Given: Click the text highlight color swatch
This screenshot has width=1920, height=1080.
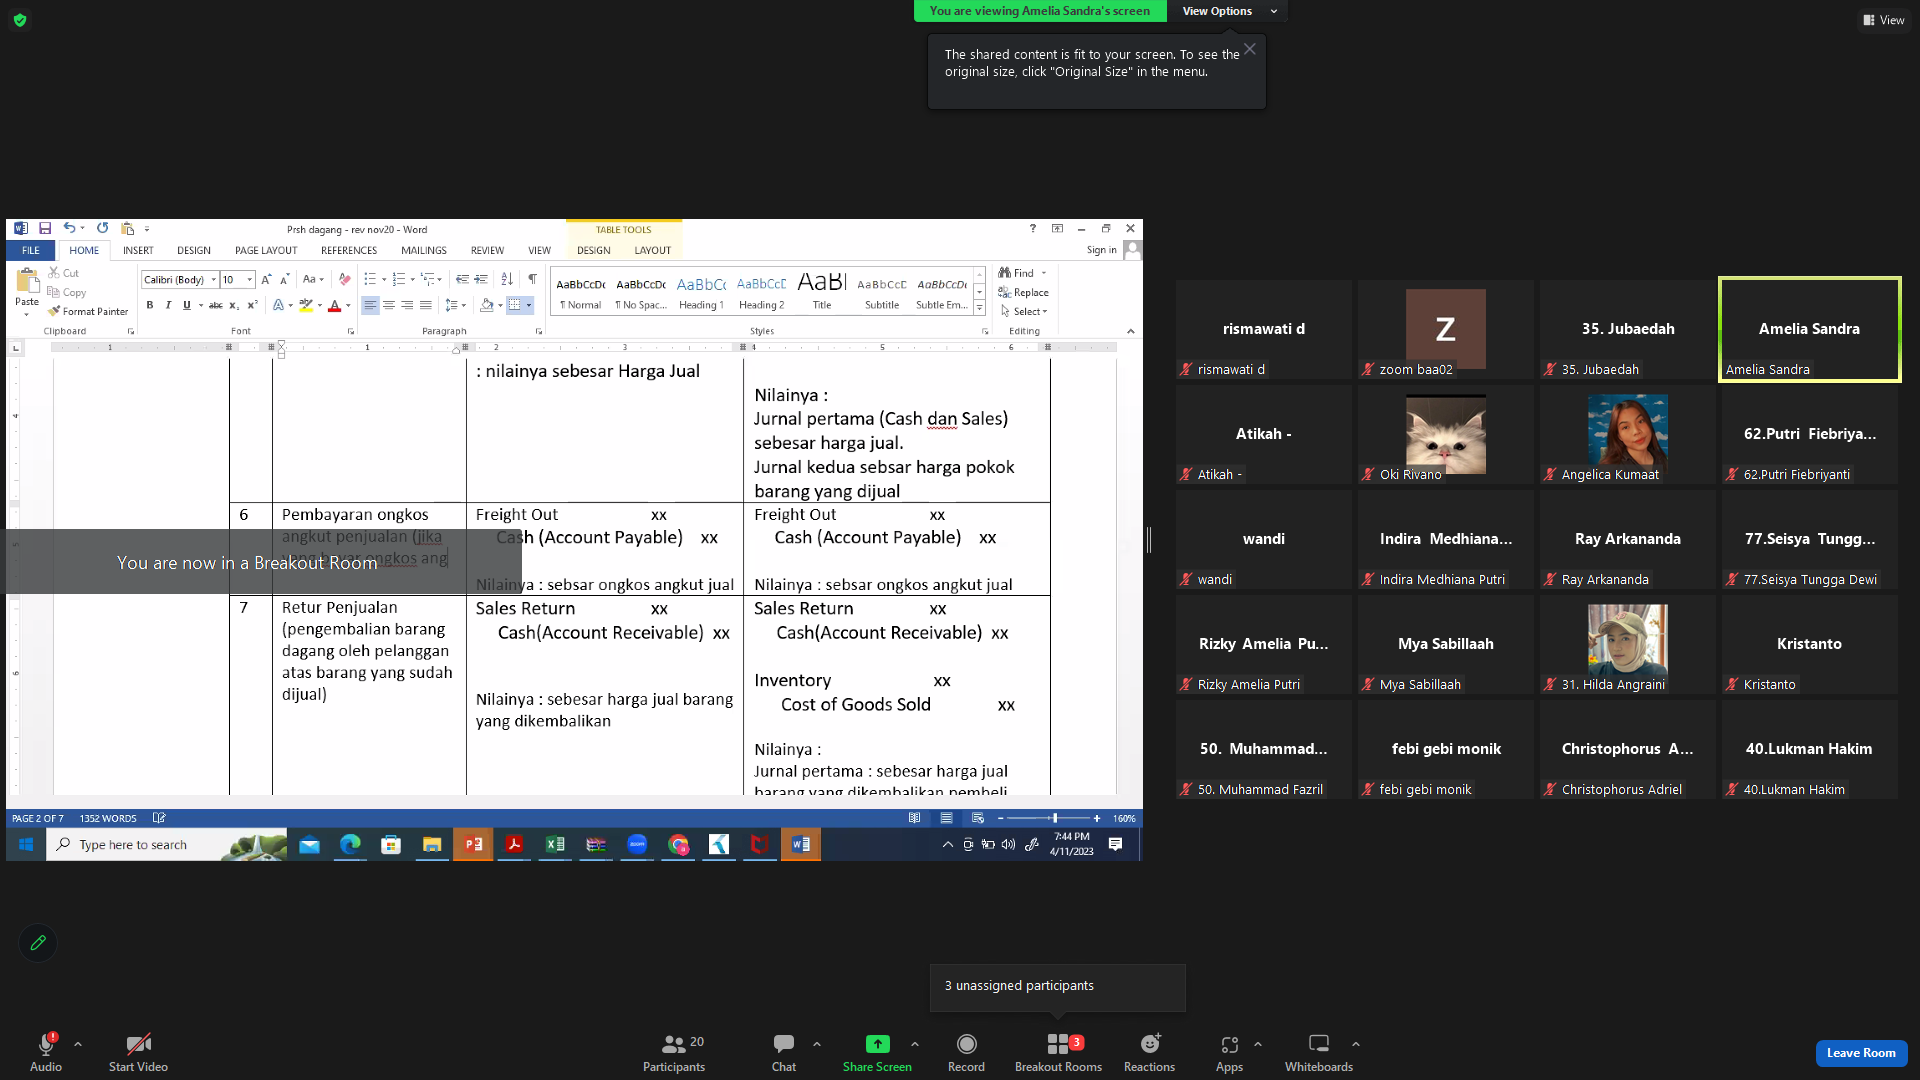Looking at the screenshot, I should tap(306, 305).
